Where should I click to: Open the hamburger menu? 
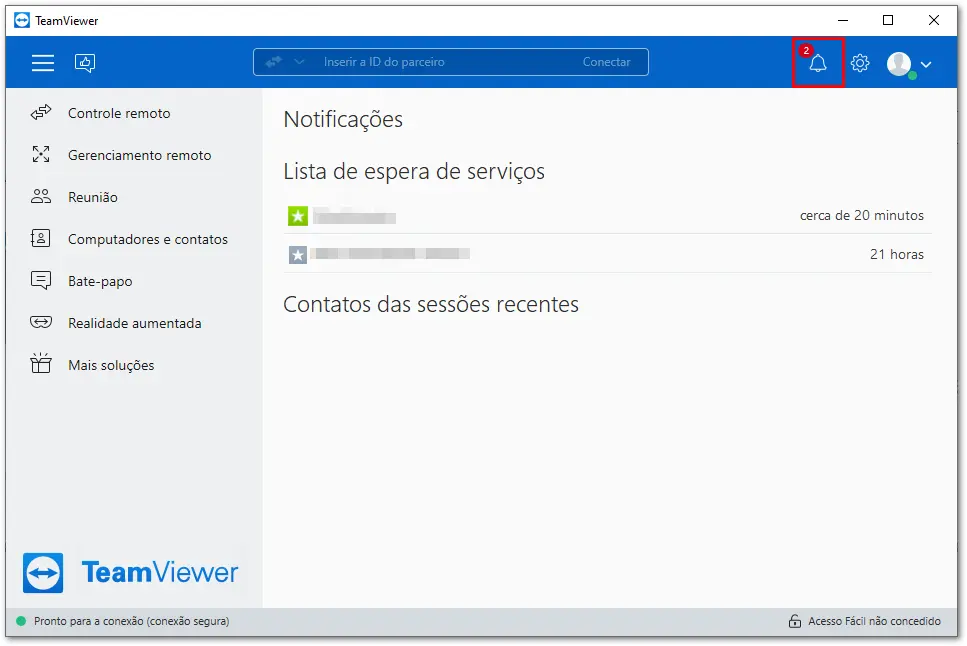(43, 62)
